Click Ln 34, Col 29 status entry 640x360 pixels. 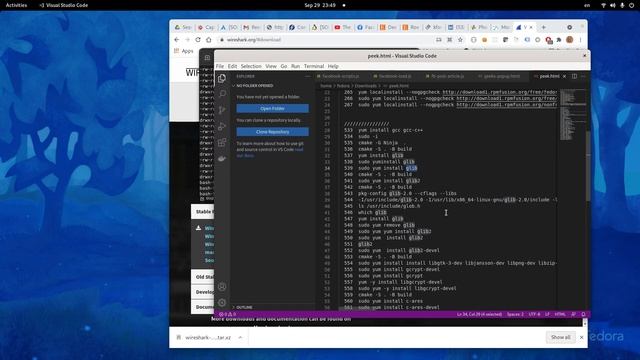tap(479, 314)
